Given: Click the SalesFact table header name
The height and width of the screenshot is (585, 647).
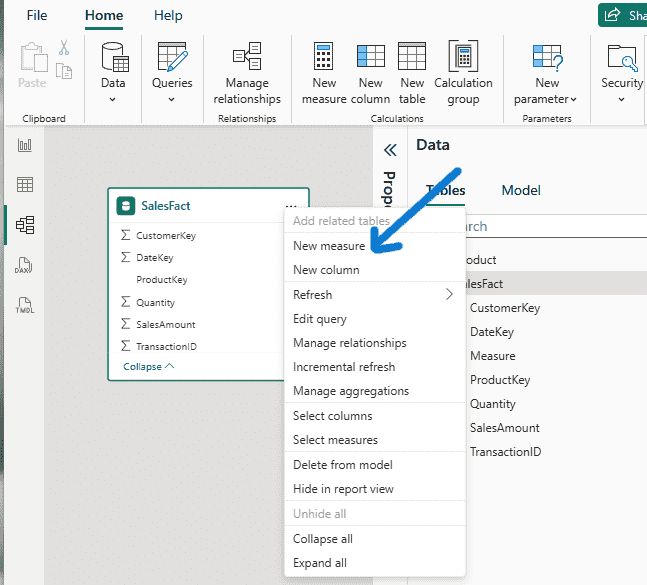Looking at the screenshot, I should 165,205.
